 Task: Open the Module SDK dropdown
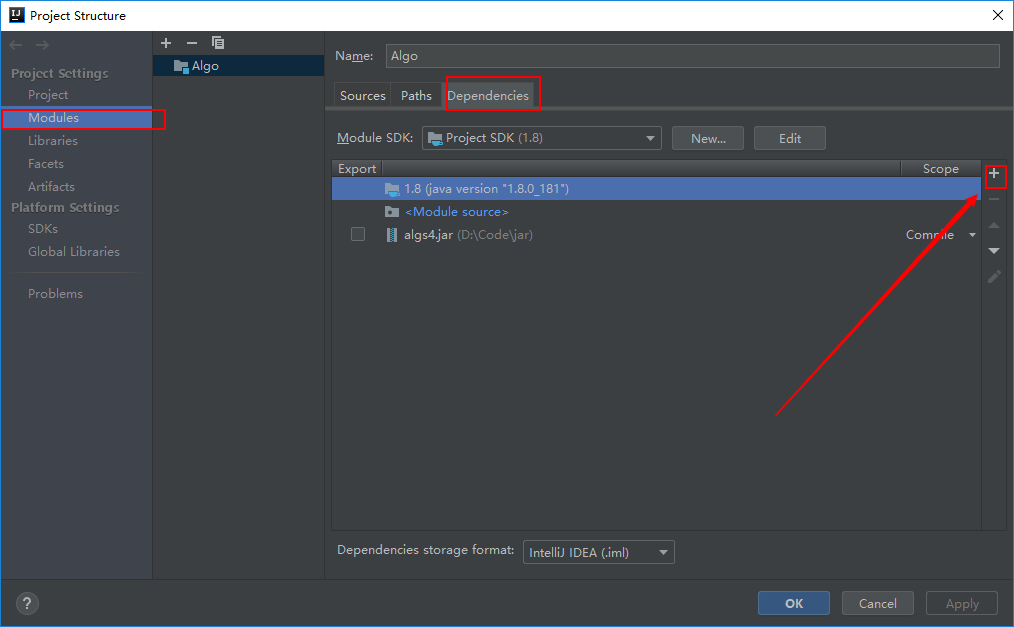(x=541, y=138)
